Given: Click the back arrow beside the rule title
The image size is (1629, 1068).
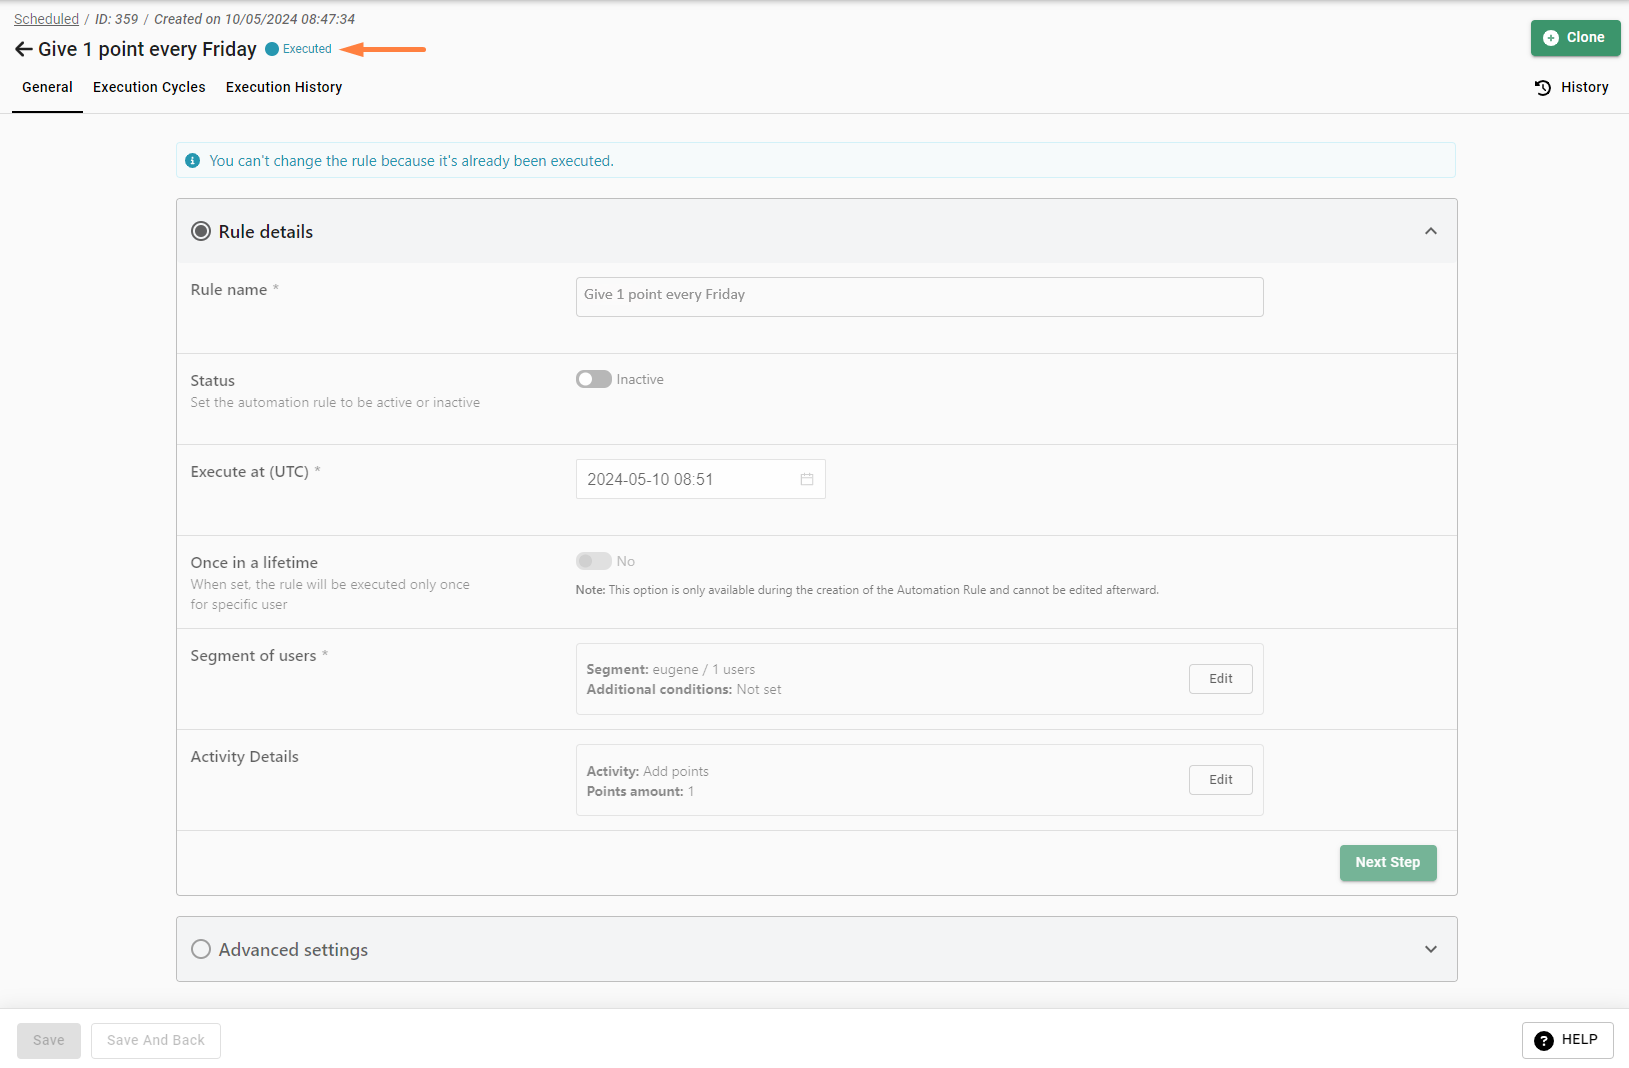Looking at the screenshot, I should tap(23, 49).
